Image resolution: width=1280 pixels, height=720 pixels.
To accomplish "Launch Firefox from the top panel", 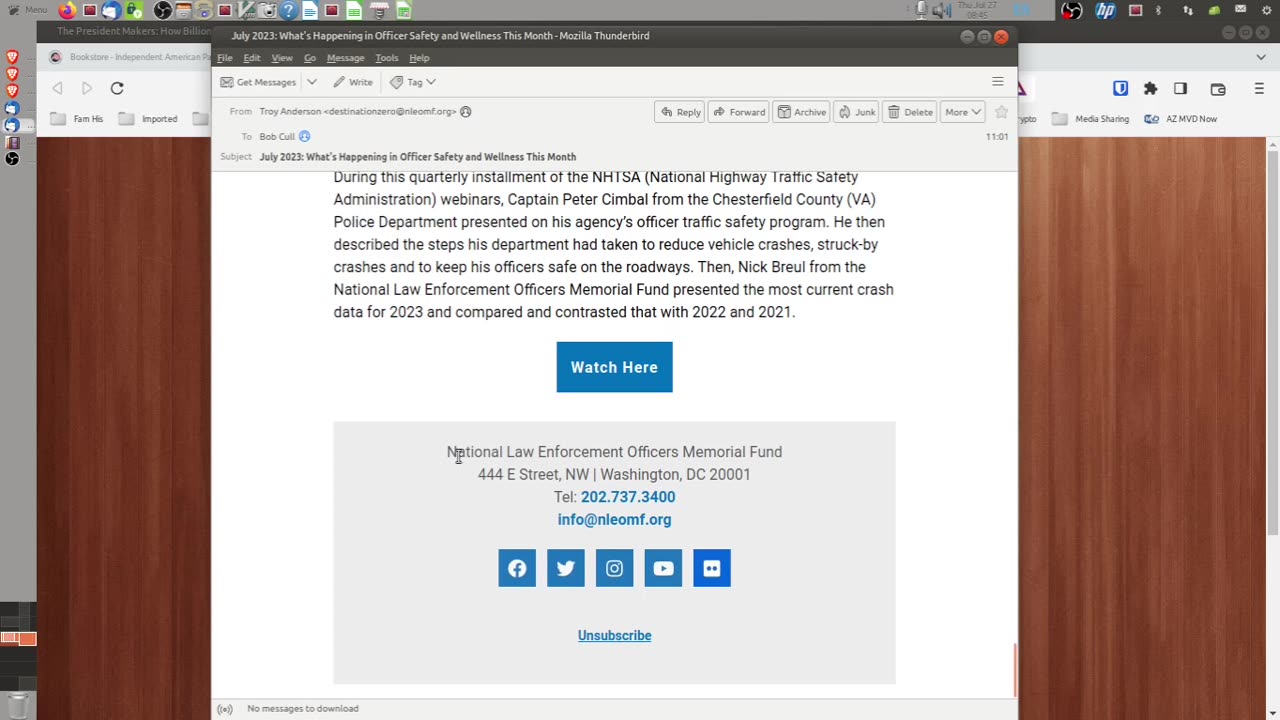I will (x=67, y=11).
